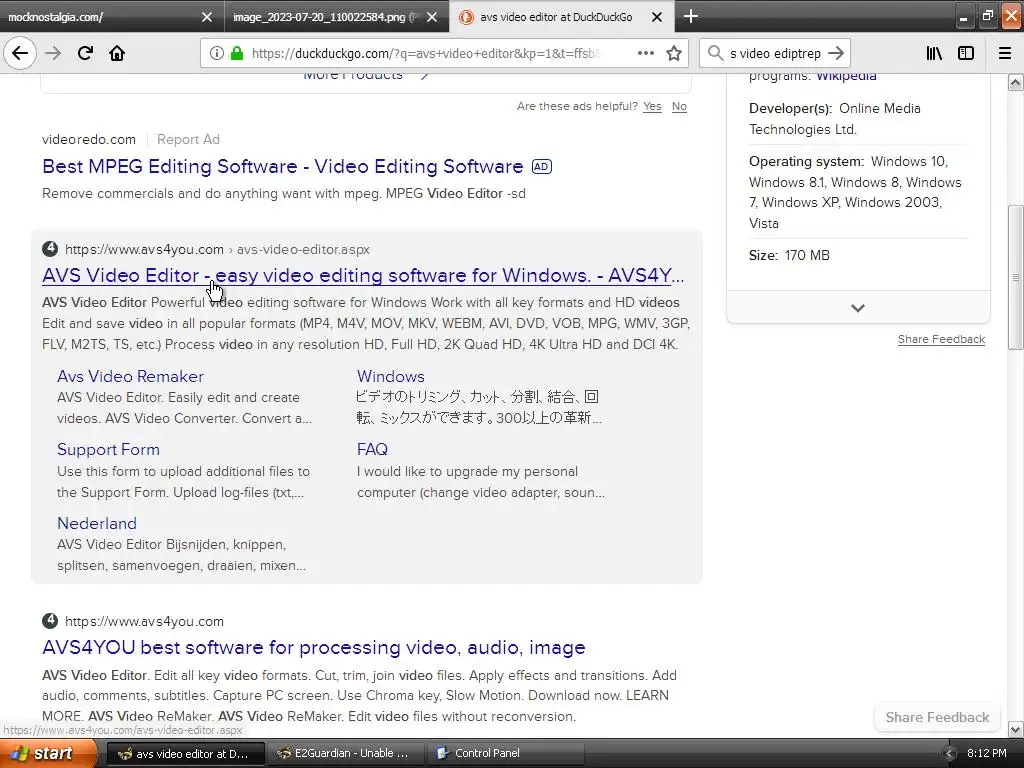Viewport: 1024px width, 768px height.
Task: Follow the Wikipedia link in info panel
Action: [x=846, y=76]
